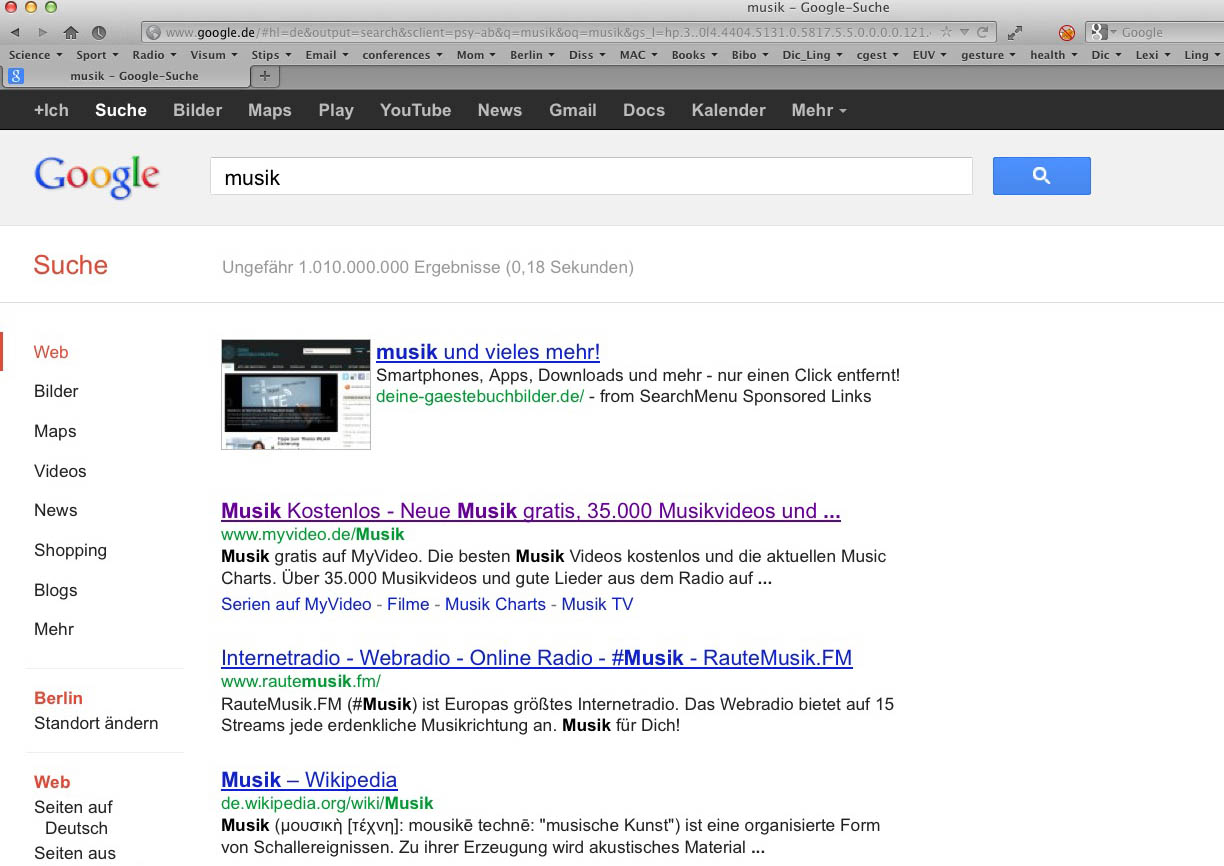This screenshot has height=866, width=1224.
Task: Open the Filme sitelink
Action: click(x=408, y=604)
